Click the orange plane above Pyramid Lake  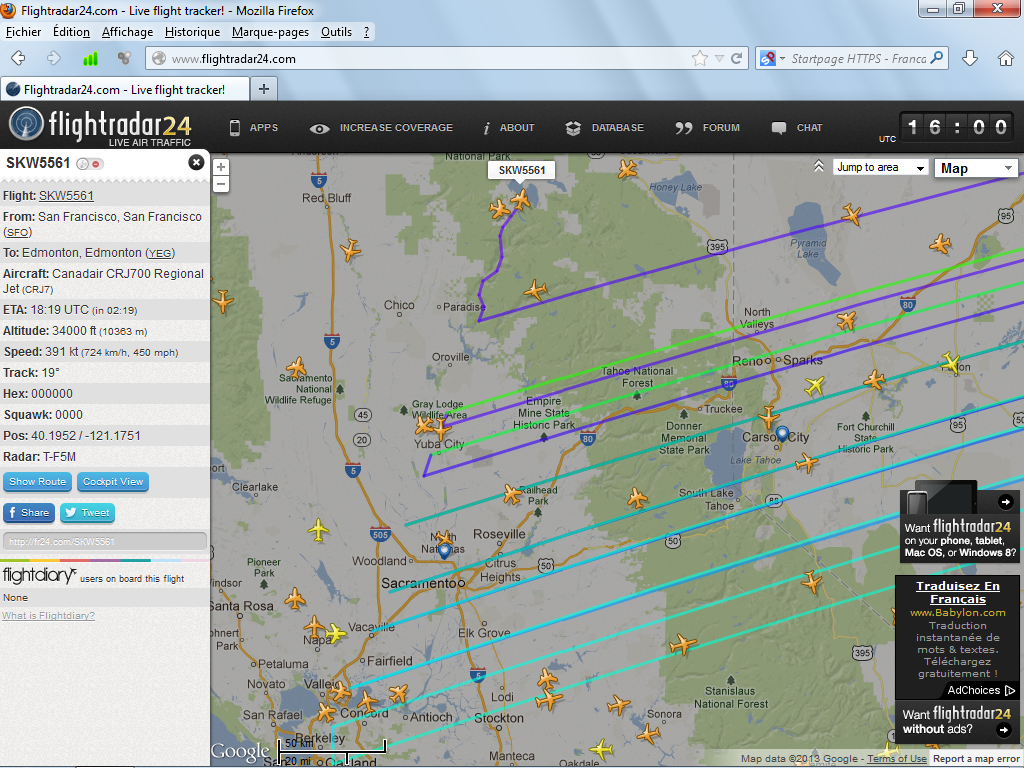tap(852, 214)
